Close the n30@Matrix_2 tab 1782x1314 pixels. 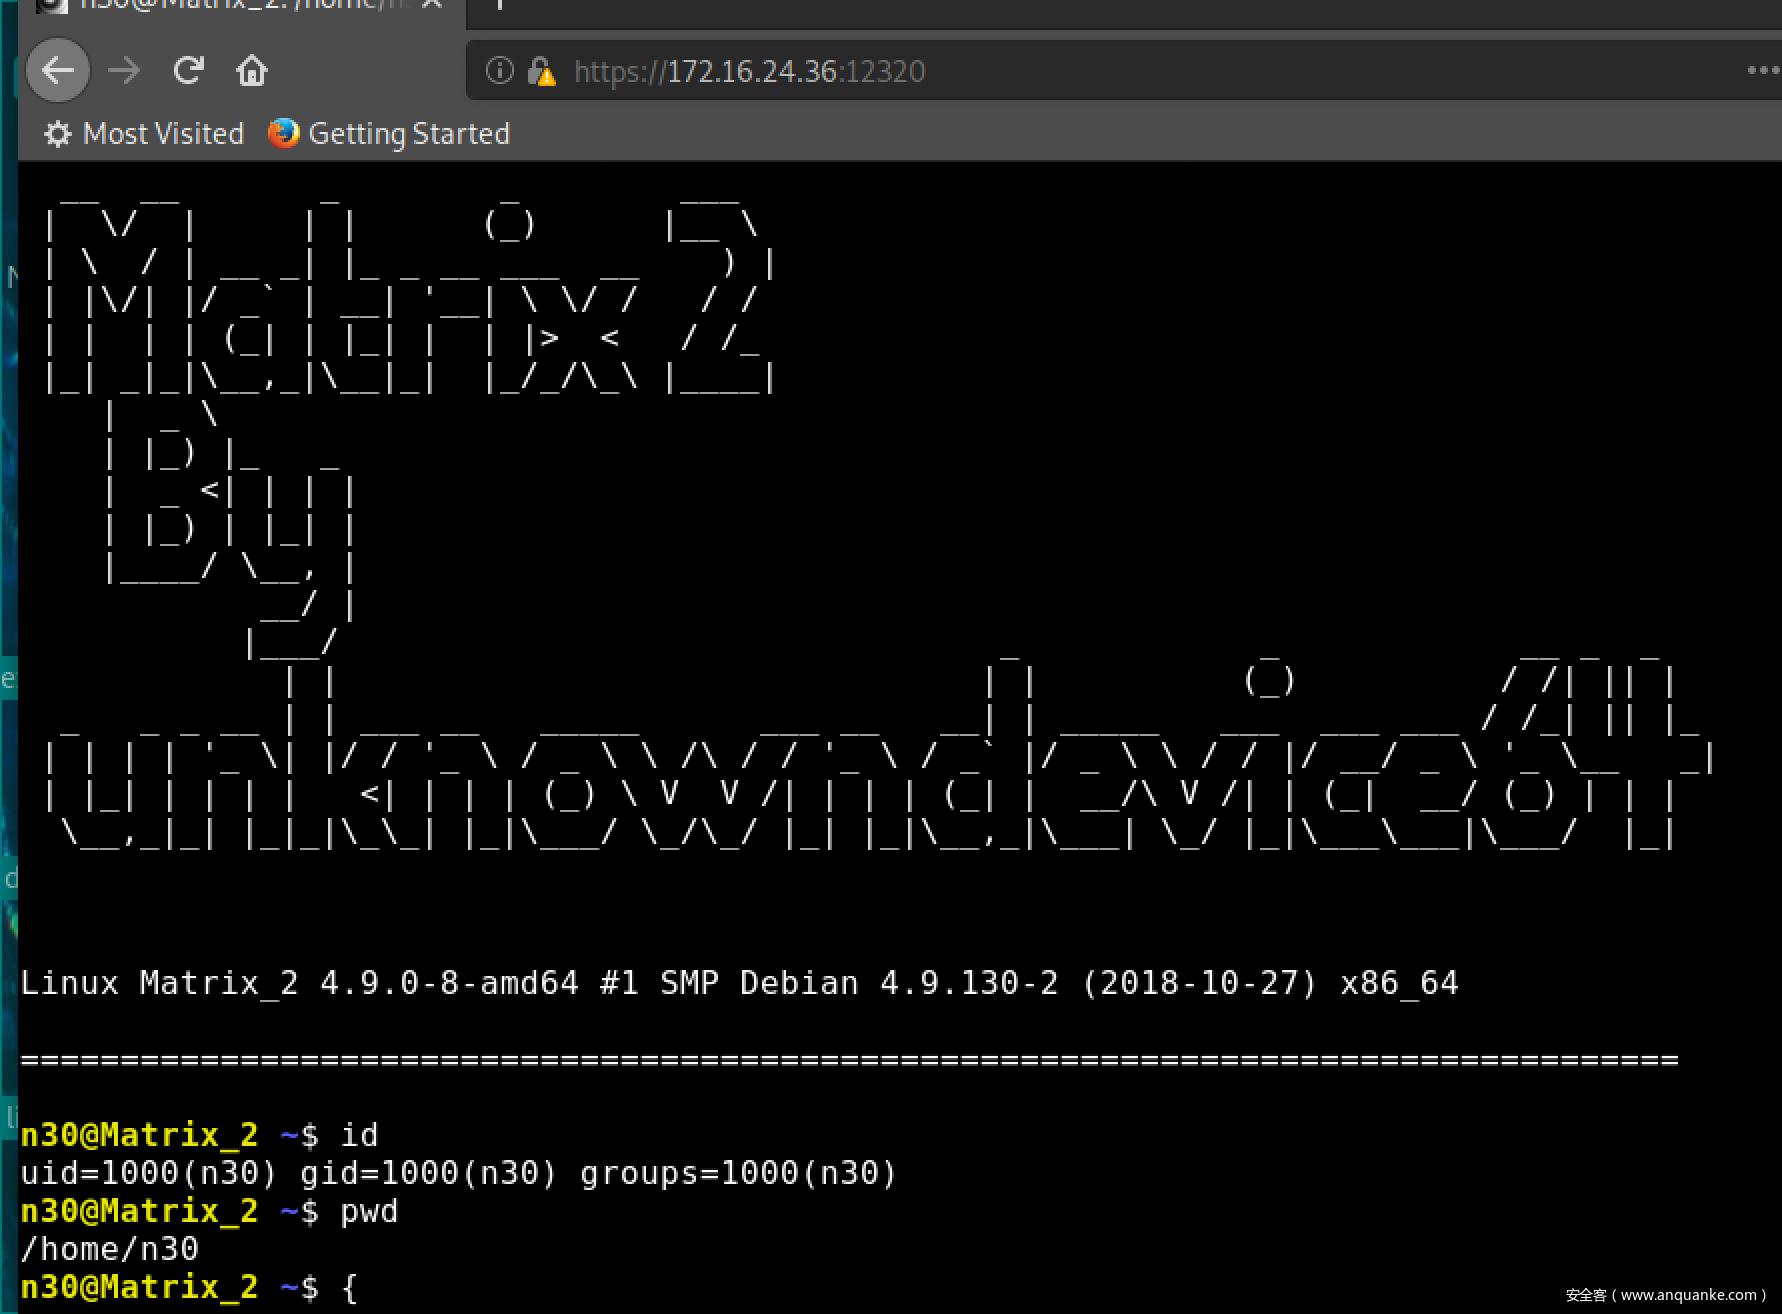[x=432, y=5]
